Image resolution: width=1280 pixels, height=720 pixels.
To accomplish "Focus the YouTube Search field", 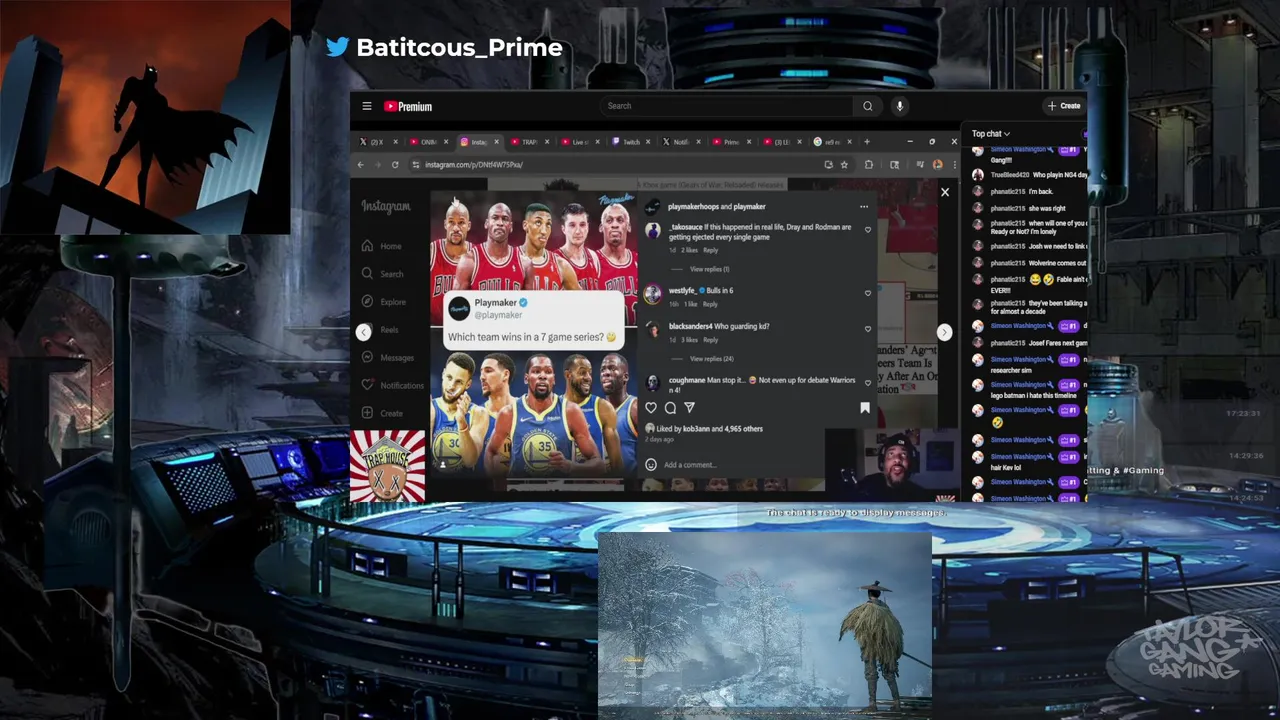I will (x=728, y=106).
